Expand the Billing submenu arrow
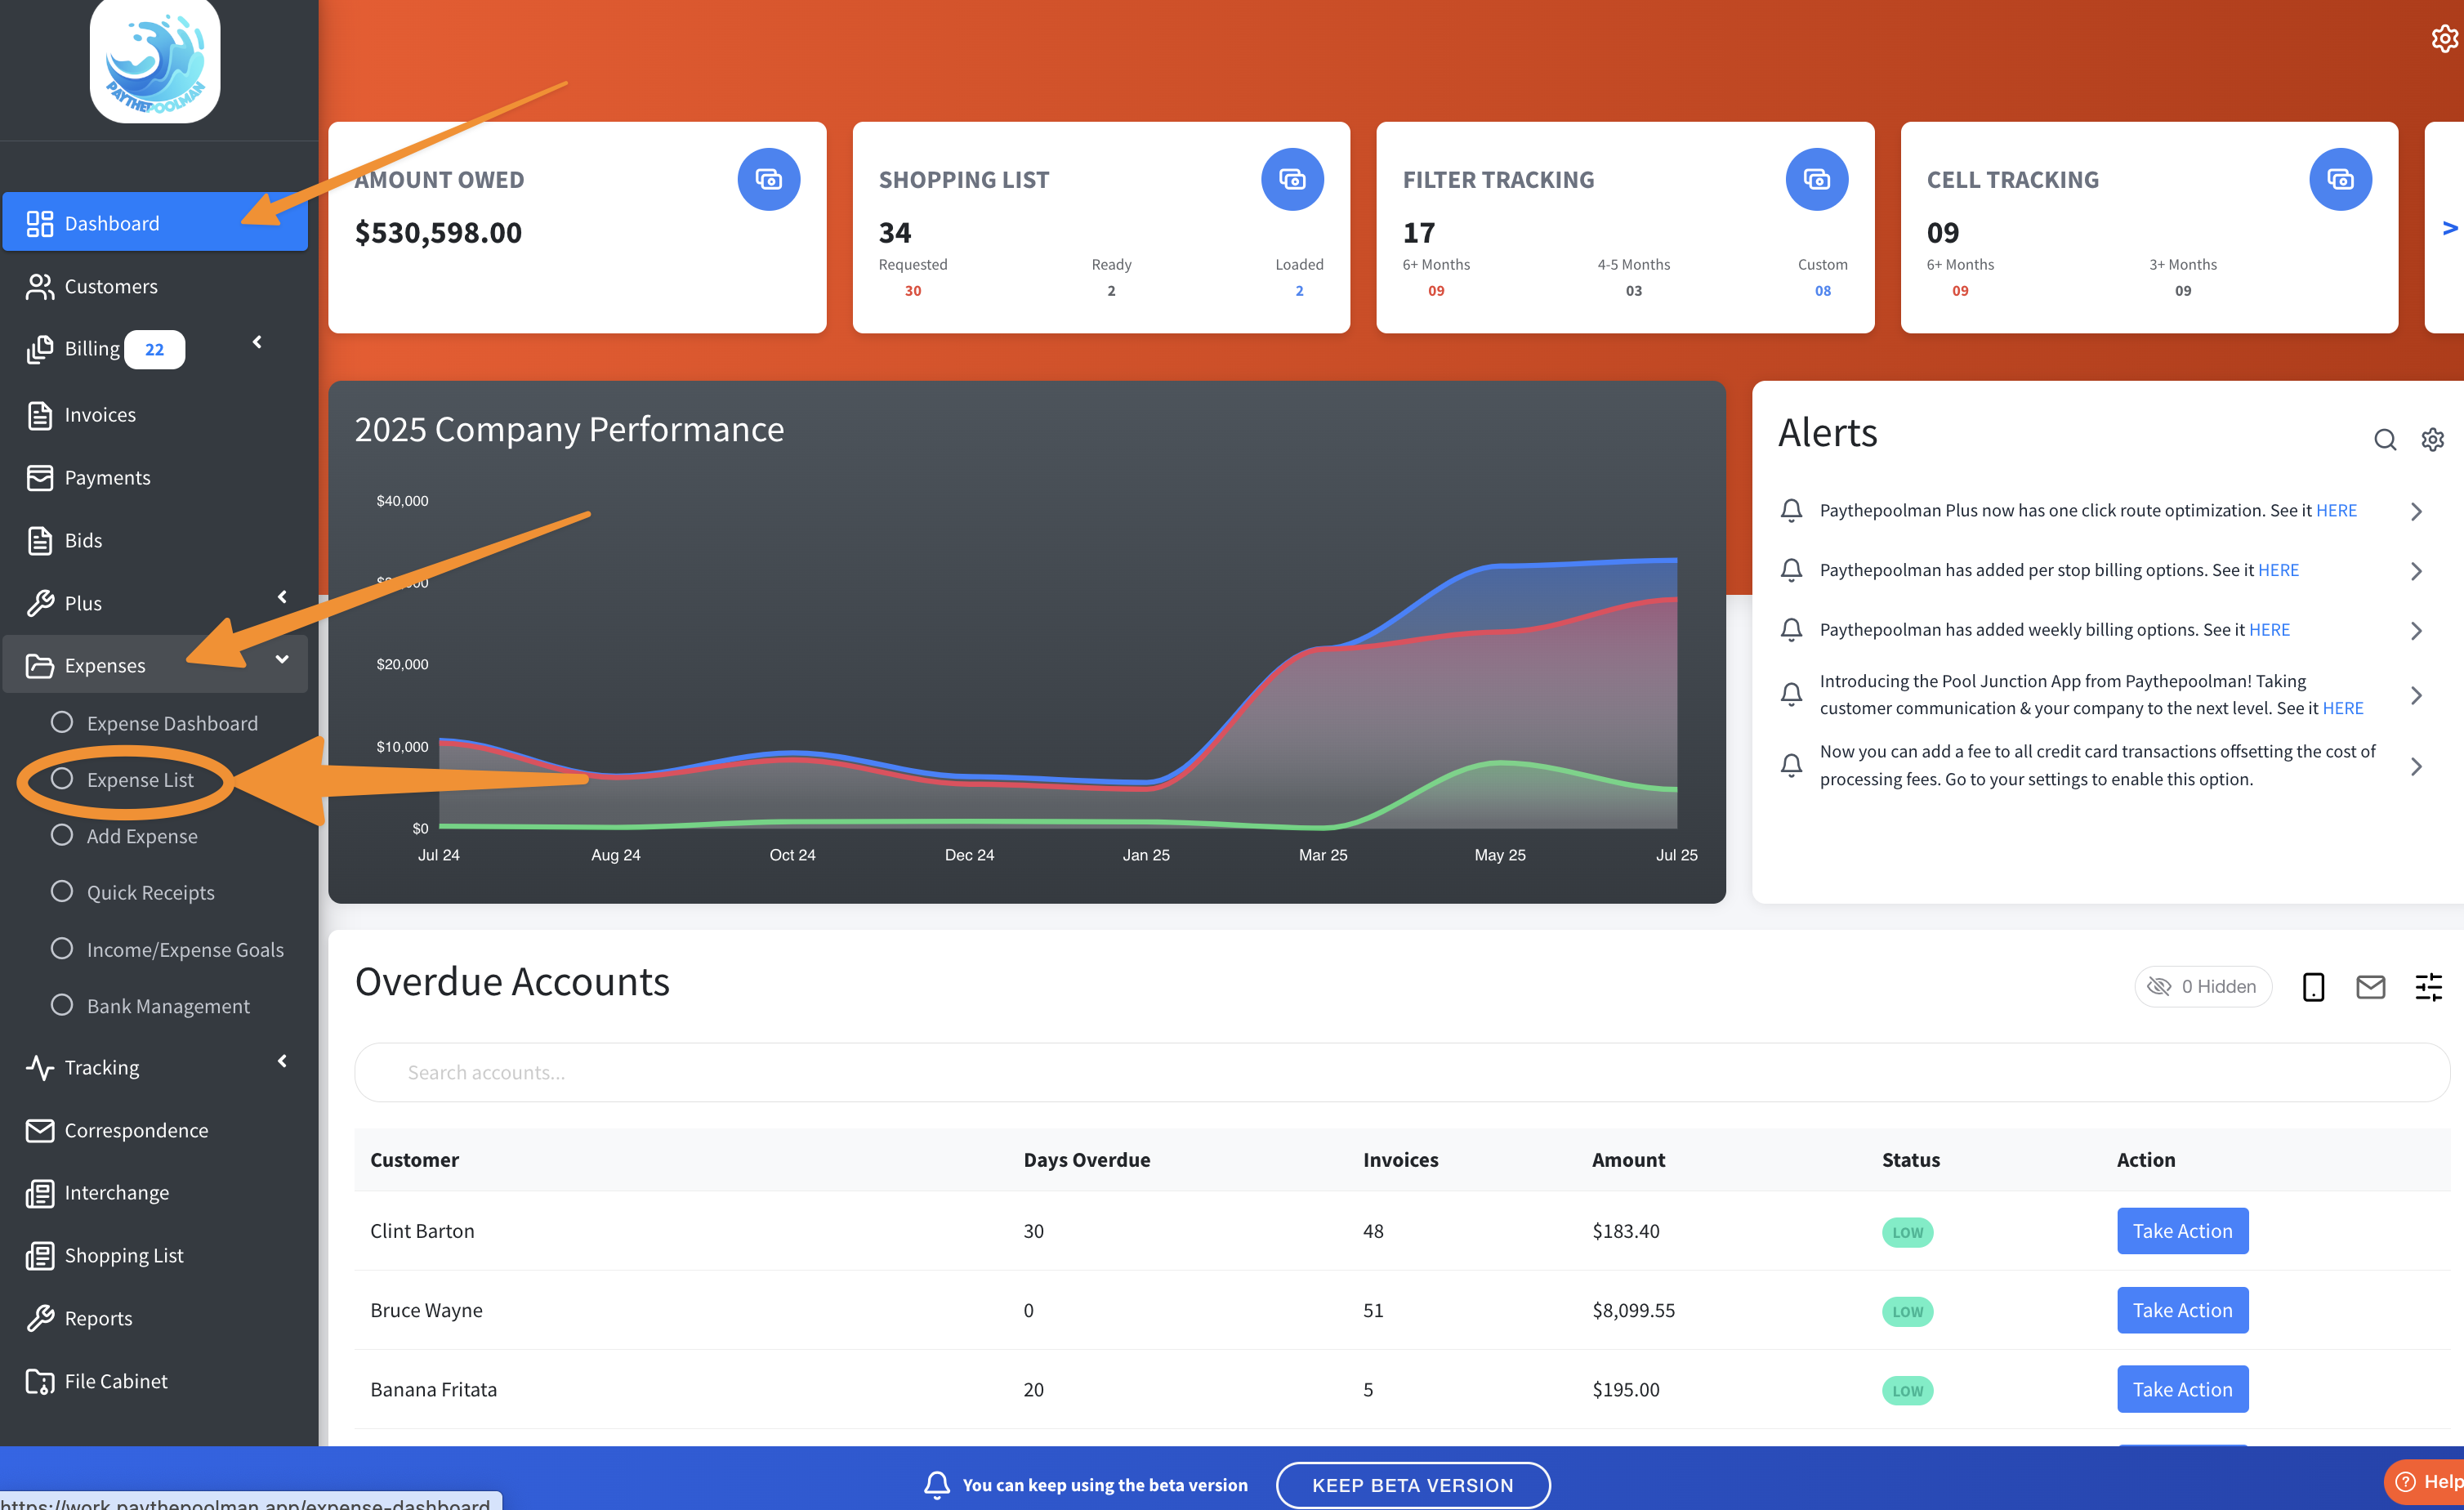This screenshot has width=2464, height=1510. click(257, 342)
